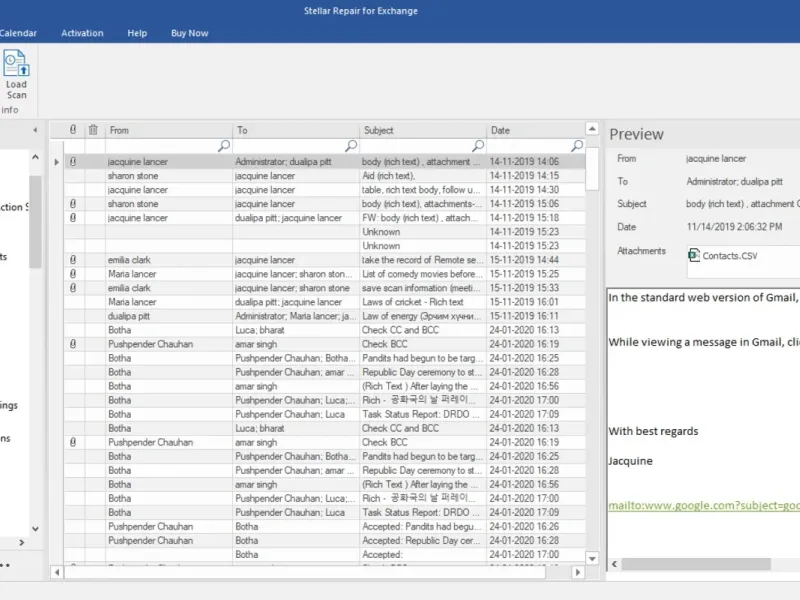Click search magnifier in Date filter
The image size is (800, 600).
pyautogui.click(x=577, y=146)
